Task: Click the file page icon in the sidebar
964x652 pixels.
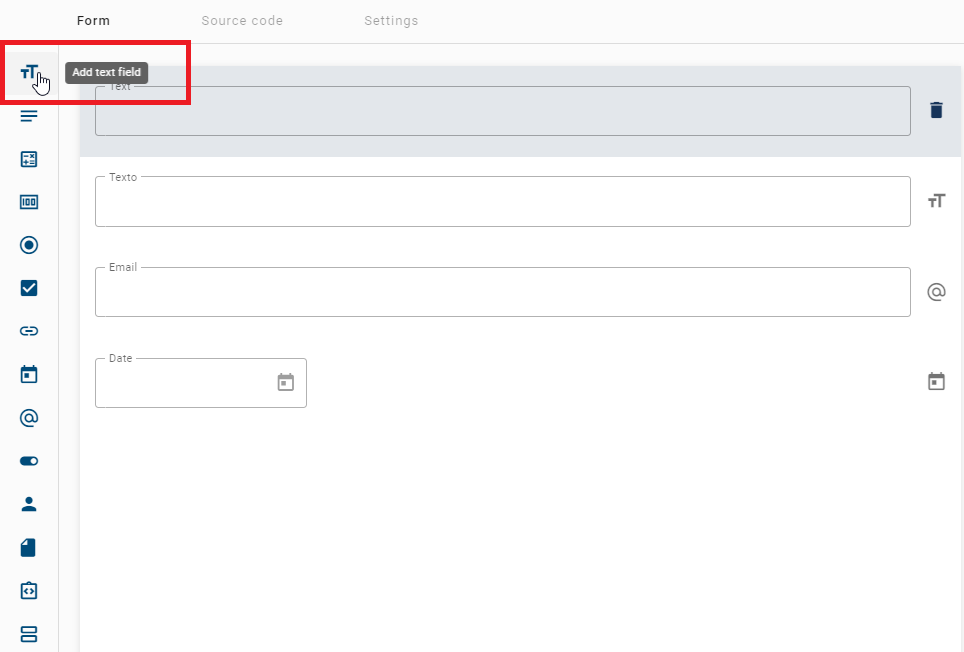Action: 29,547
